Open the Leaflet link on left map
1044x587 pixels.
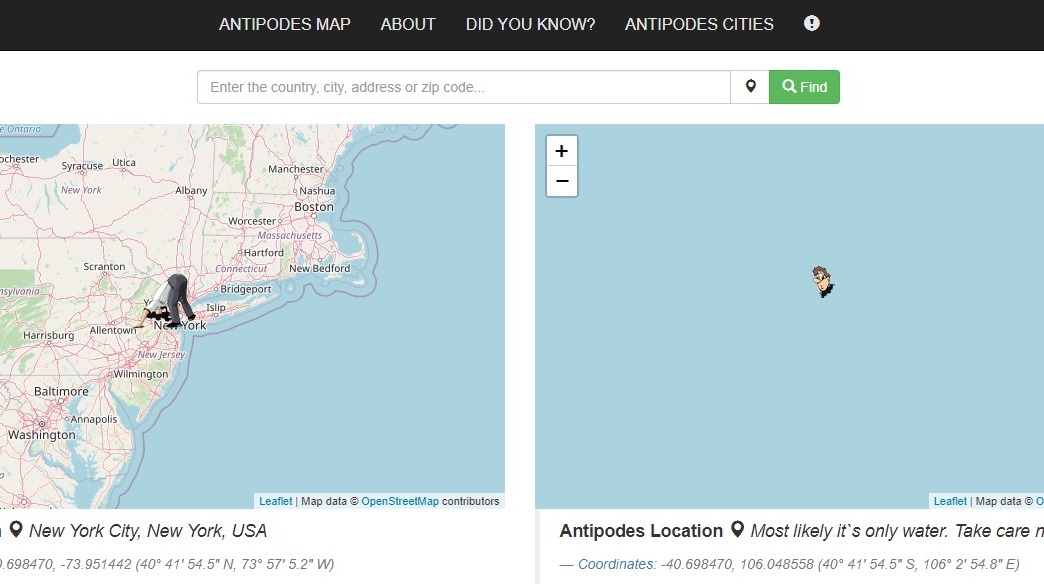[x=275, y=501]
